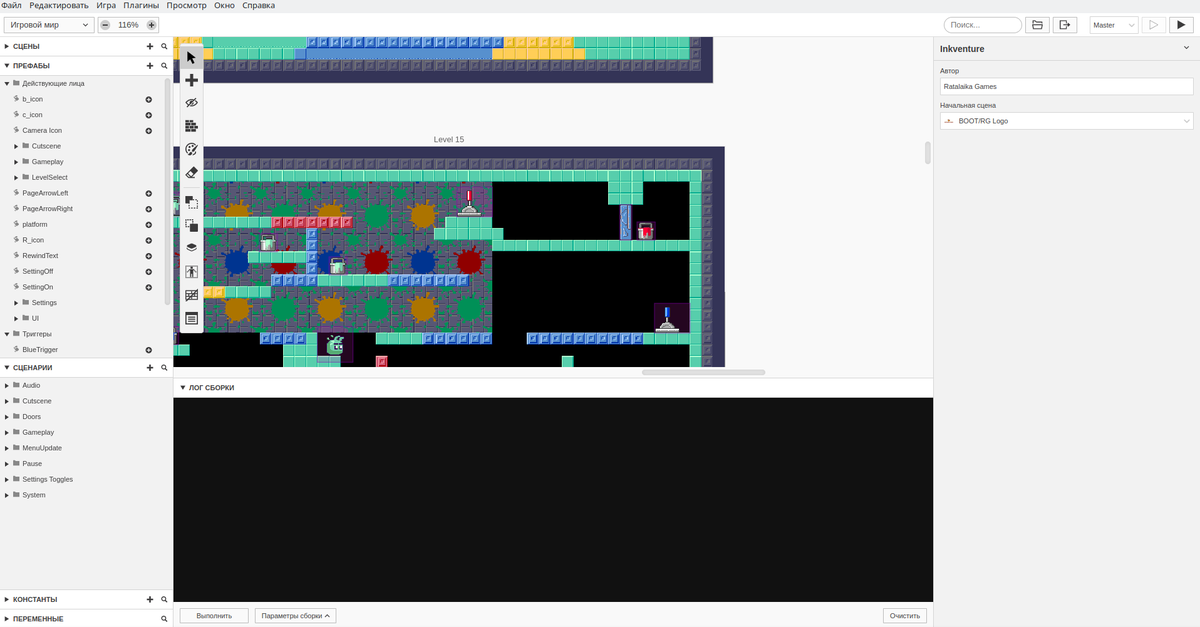Add script via СЦЕНАРИИ plus icon

click(x=150, y=367)
